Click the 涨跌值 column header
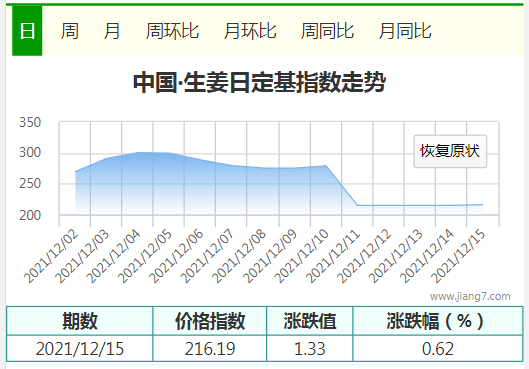Screen dimensions: 529x369 pos(310,321)
